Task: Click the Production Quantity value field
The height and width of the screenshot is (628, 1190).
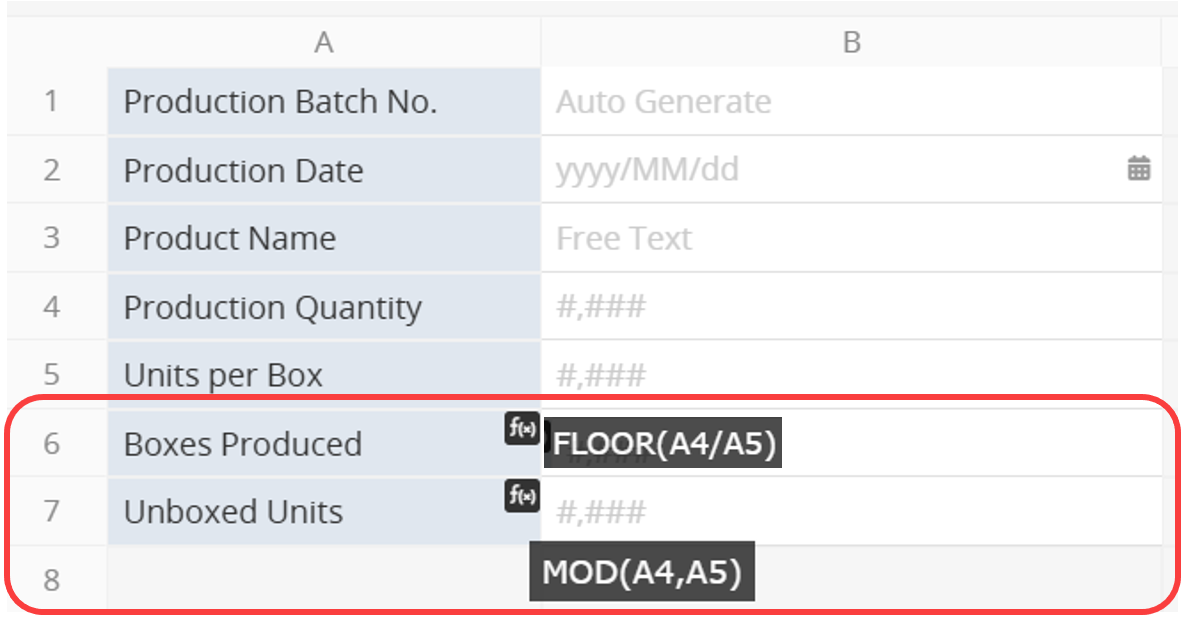Action: point(850,306)
